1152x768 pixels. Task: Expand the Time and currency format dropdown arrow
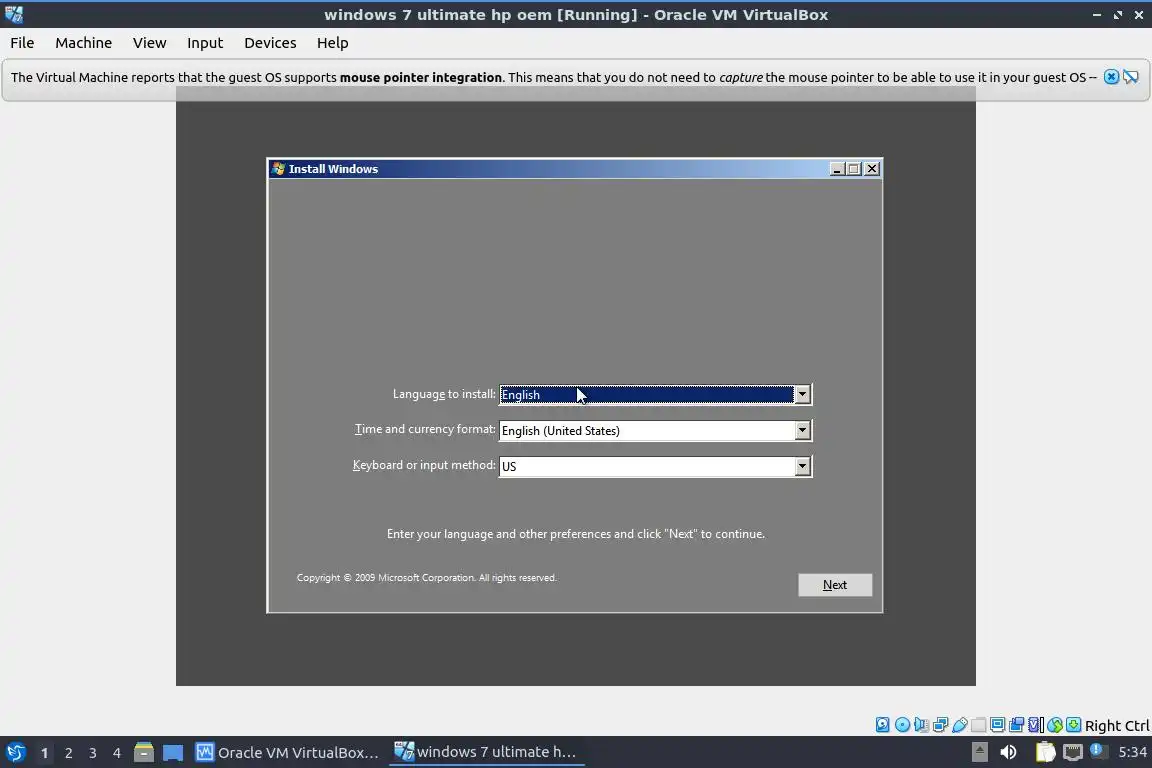pos(802,431)
